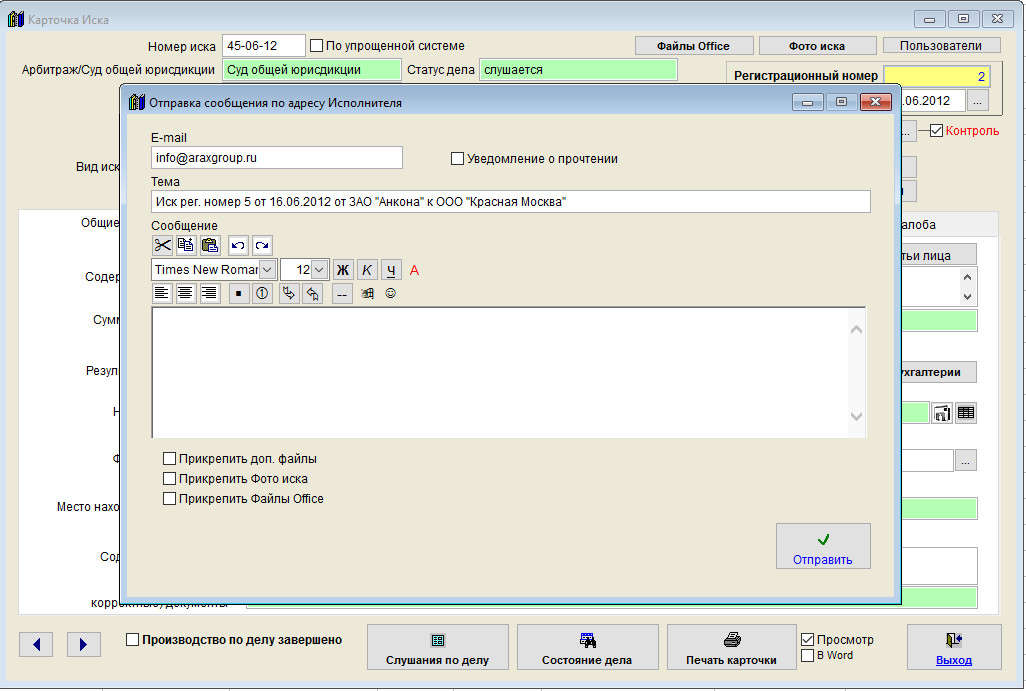Center-align the message text
The image size is (1026, 691).
point(186,294)
